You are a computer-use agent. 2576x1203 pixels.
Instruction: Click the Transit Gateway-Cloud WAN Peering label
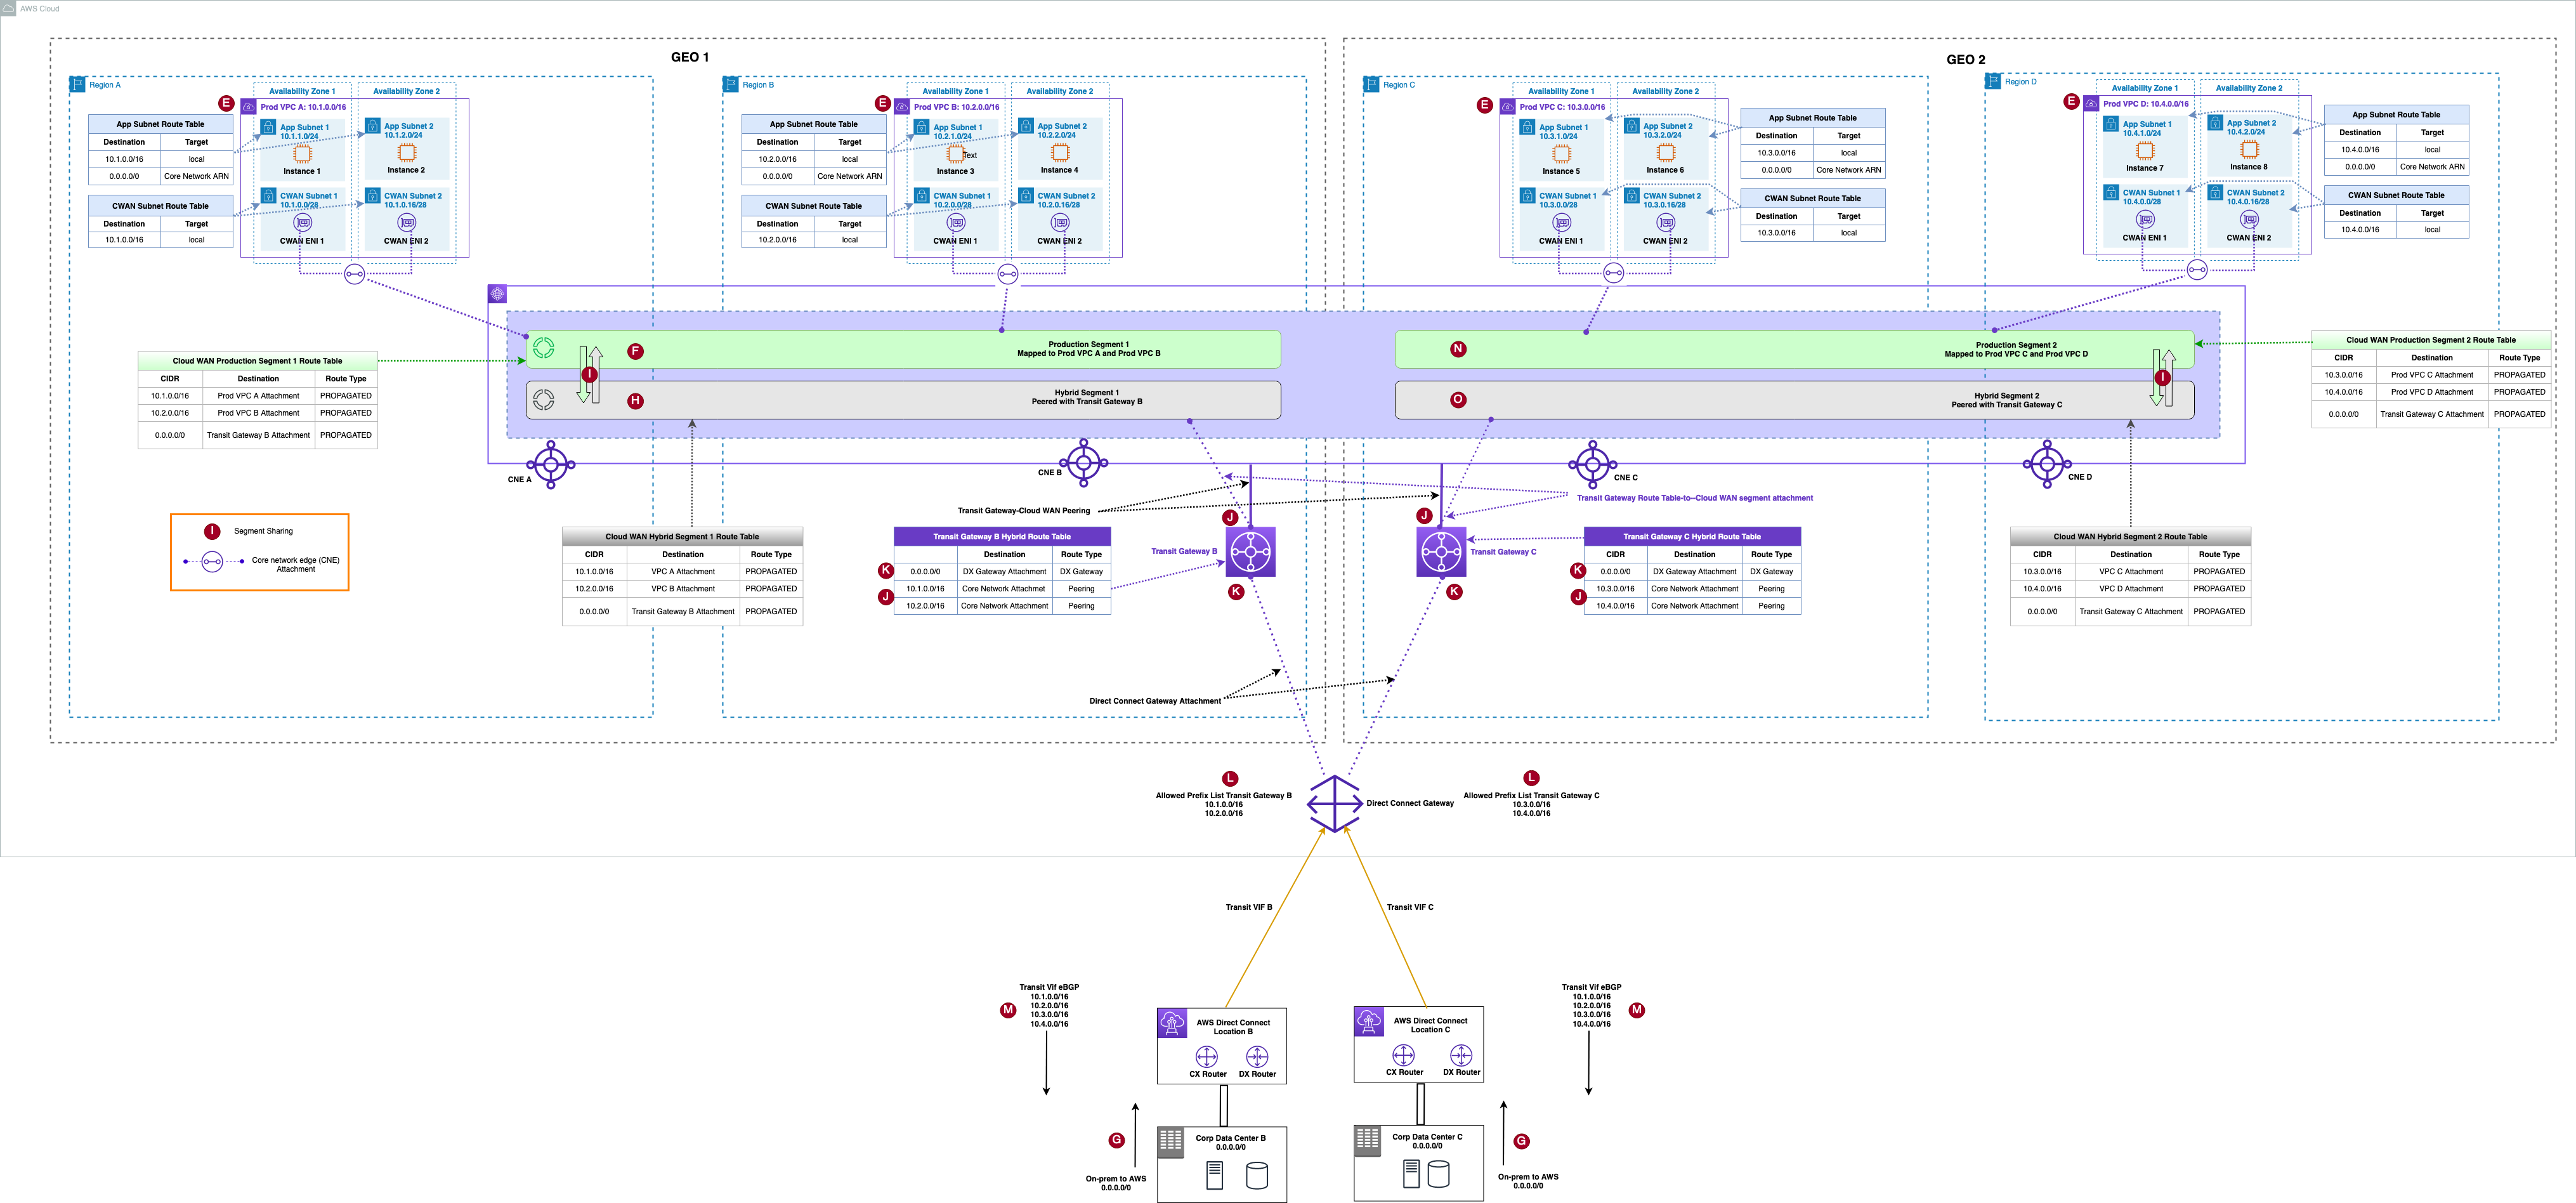click(1023, 510)
